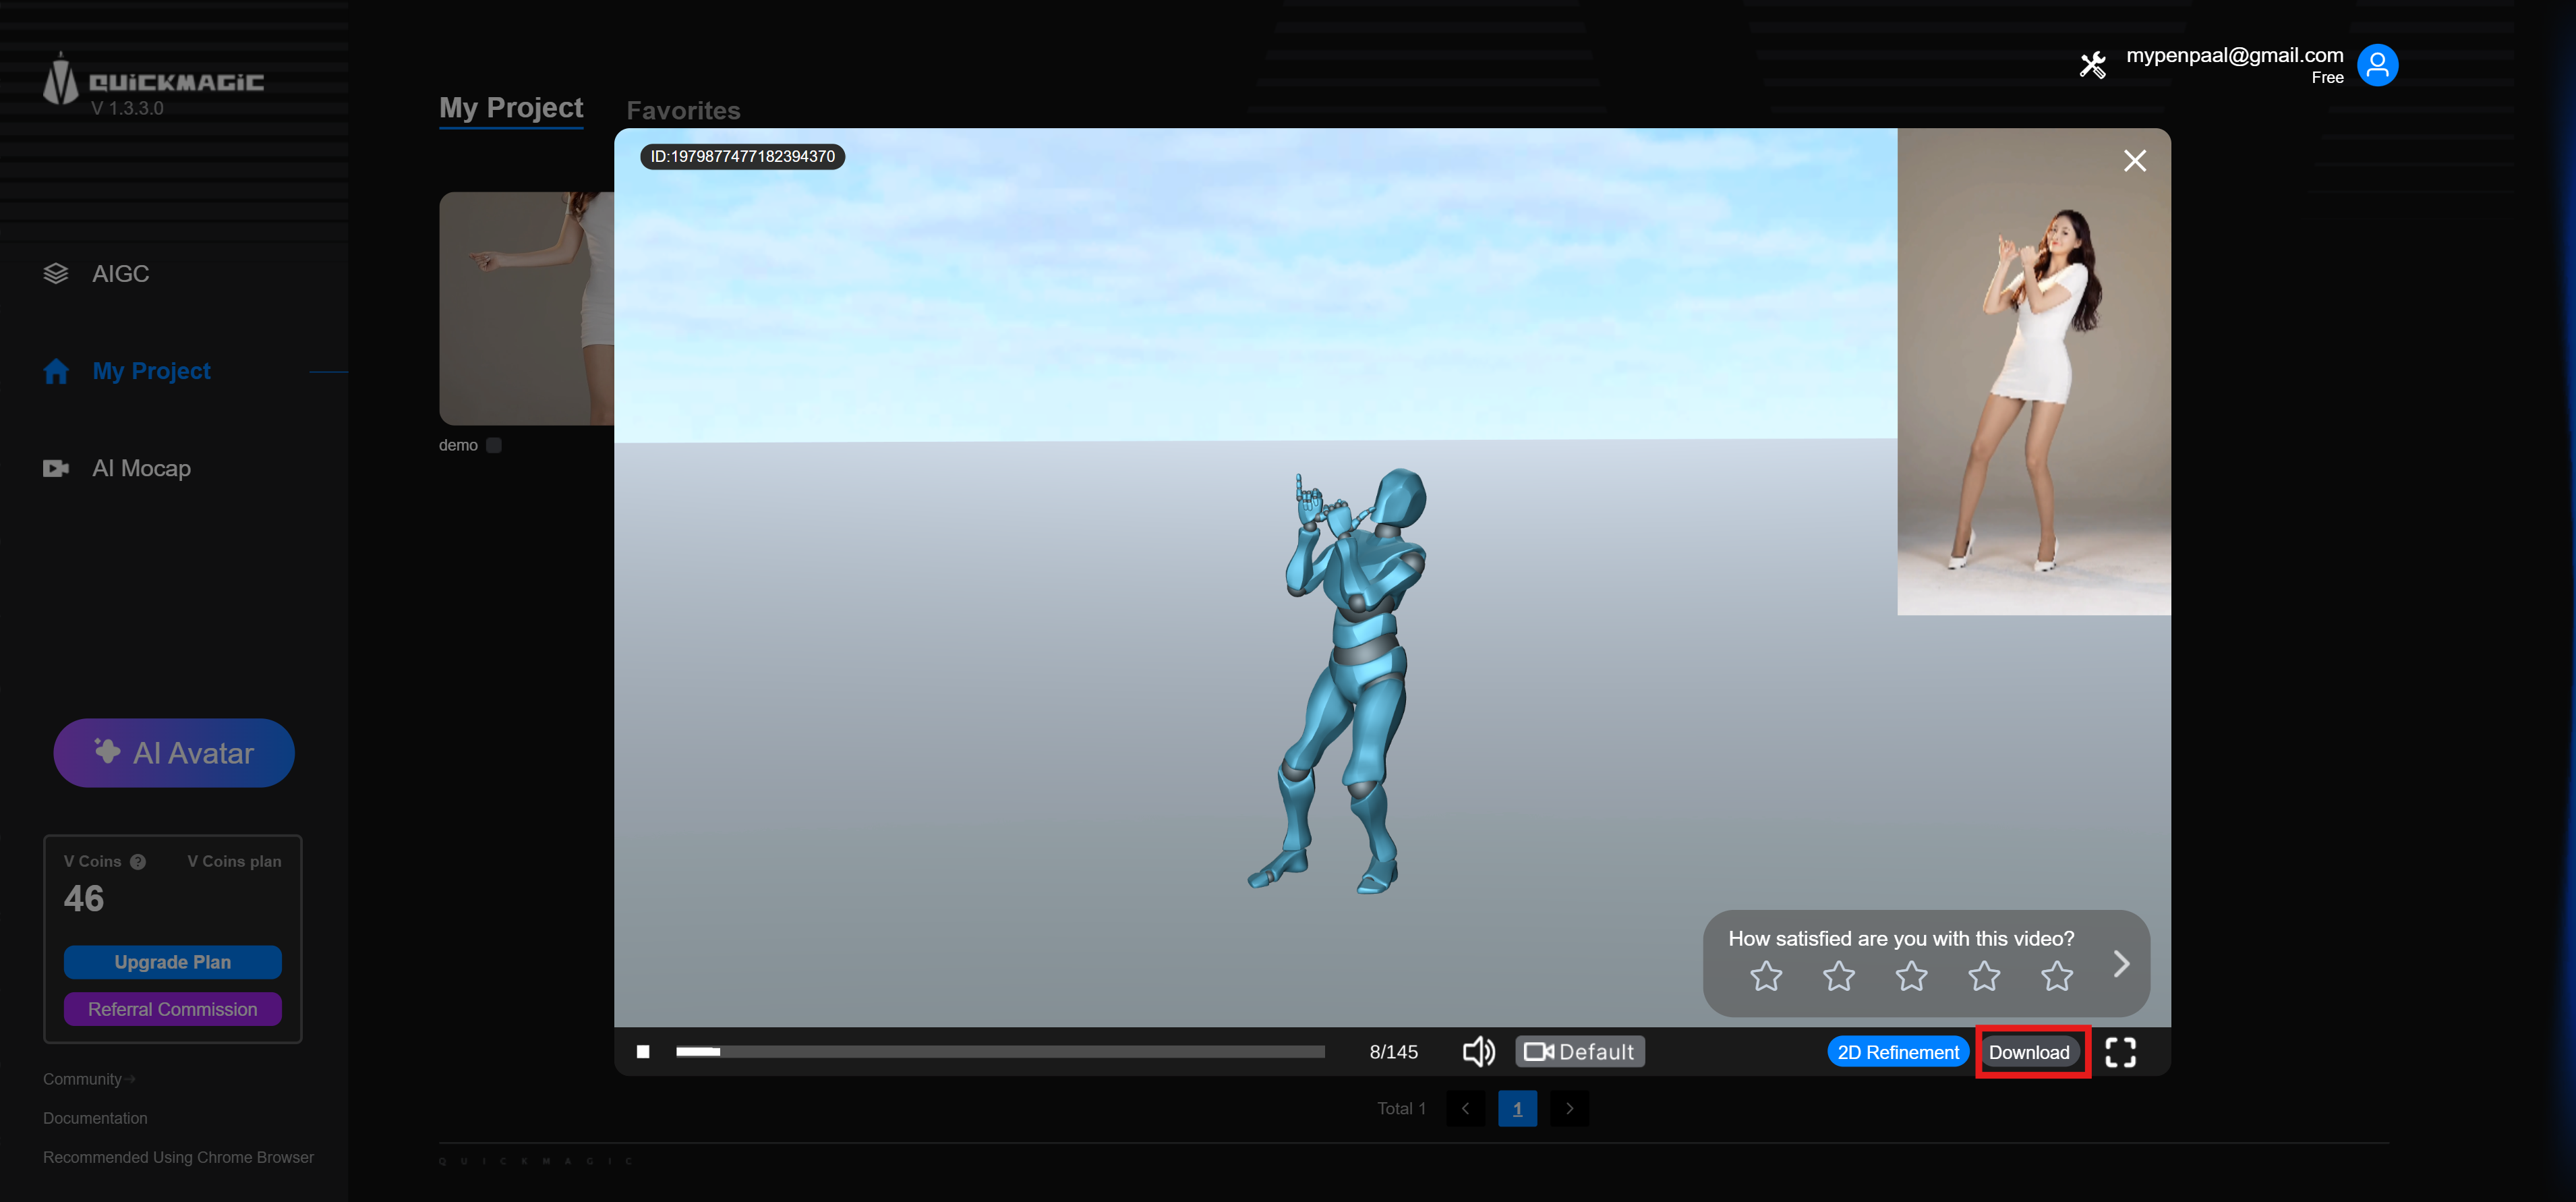
Task: Open the user profile avatar icon
Action: [2378, 64]
